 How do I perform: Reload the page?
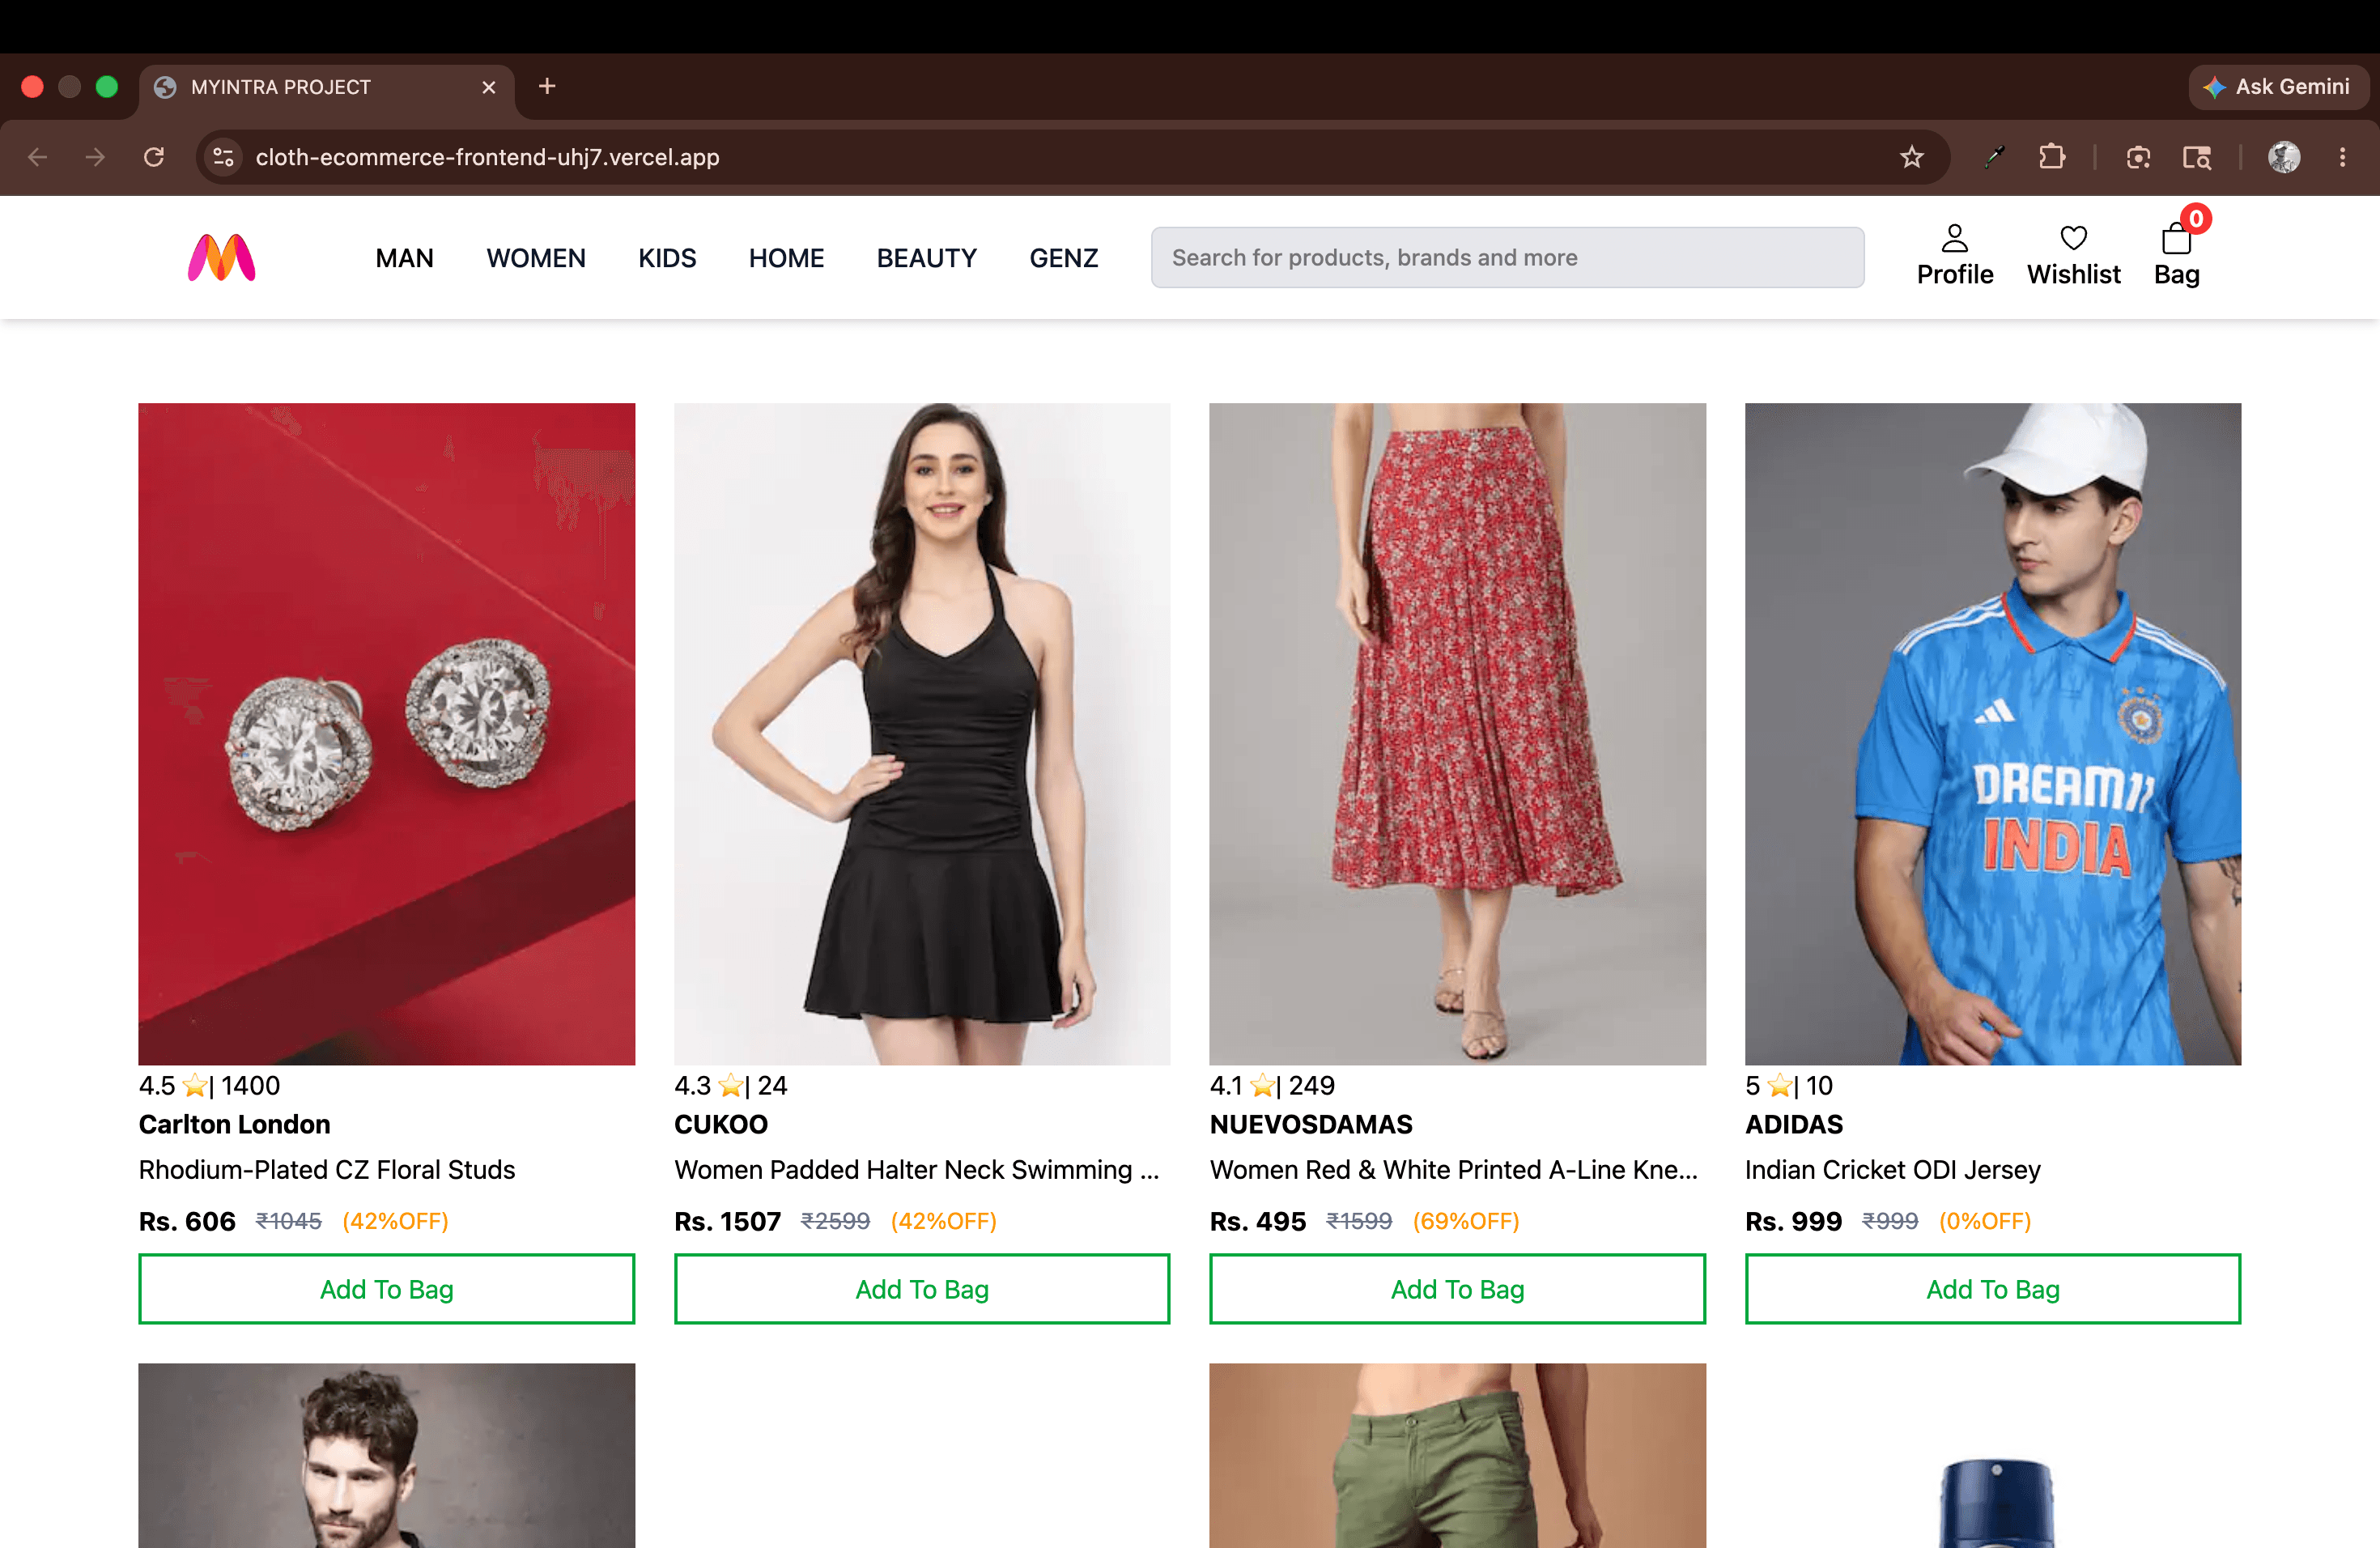pos(153,157)
